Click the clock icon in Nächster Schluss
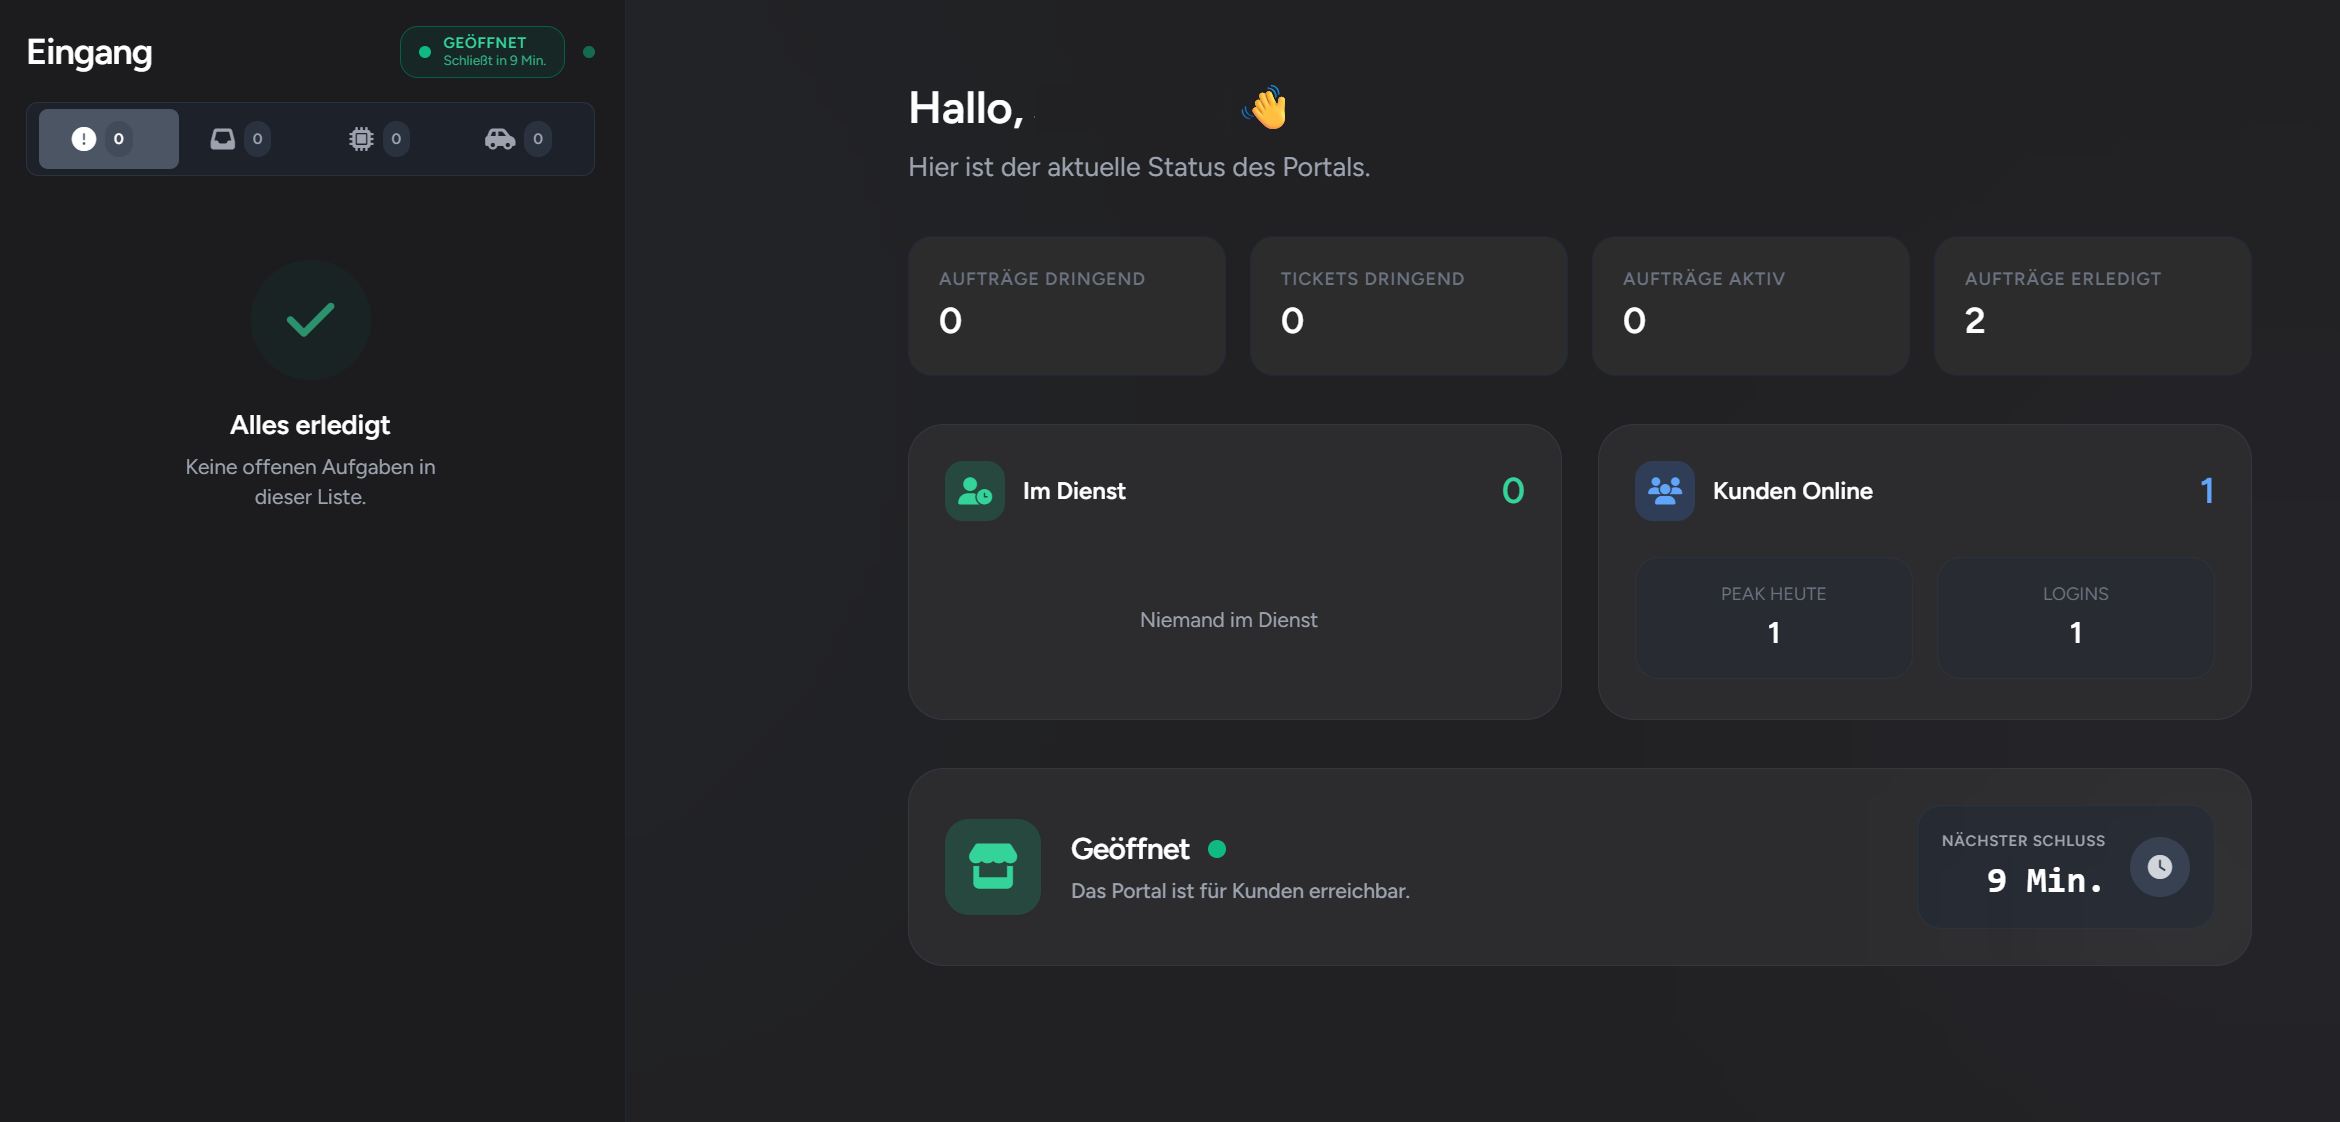 click(x=2159, y=866)
